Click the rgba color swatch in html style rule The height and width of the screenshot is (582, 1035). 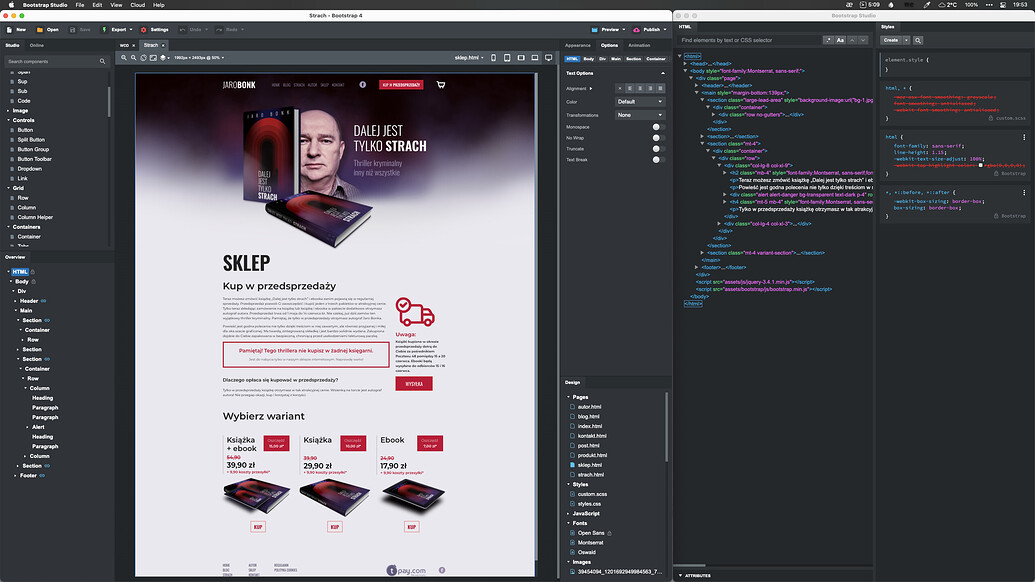click(980, 166)
